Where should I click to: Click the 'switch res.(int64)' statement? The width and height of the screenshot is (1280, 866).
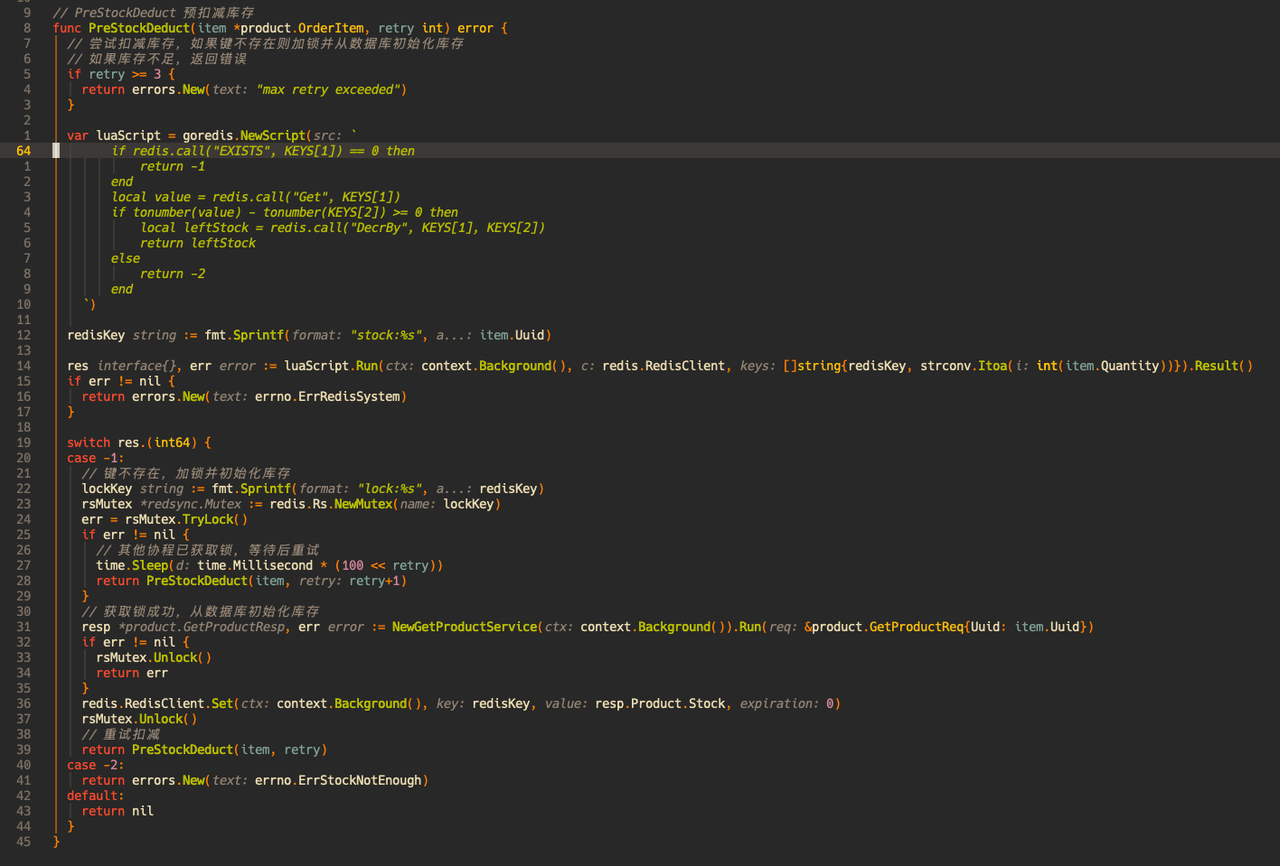139,443
